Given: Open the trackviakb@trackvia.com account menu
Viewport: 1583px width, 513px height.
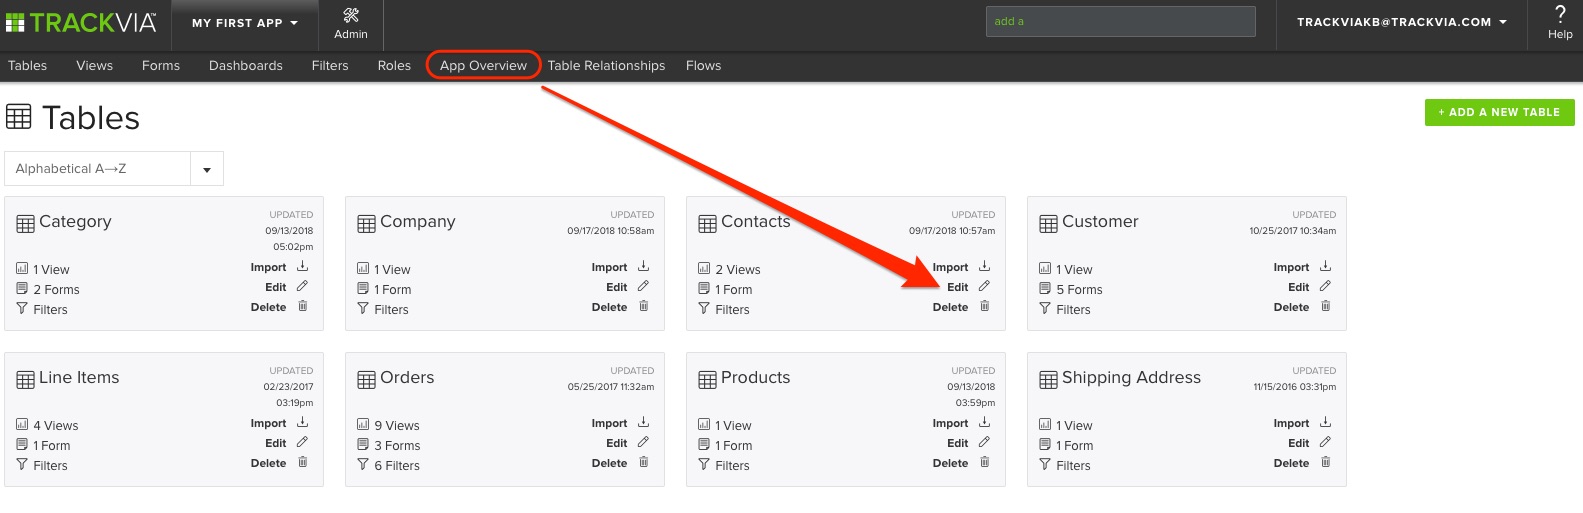Looking at the screenshot, I should [x=1401, y=22].
